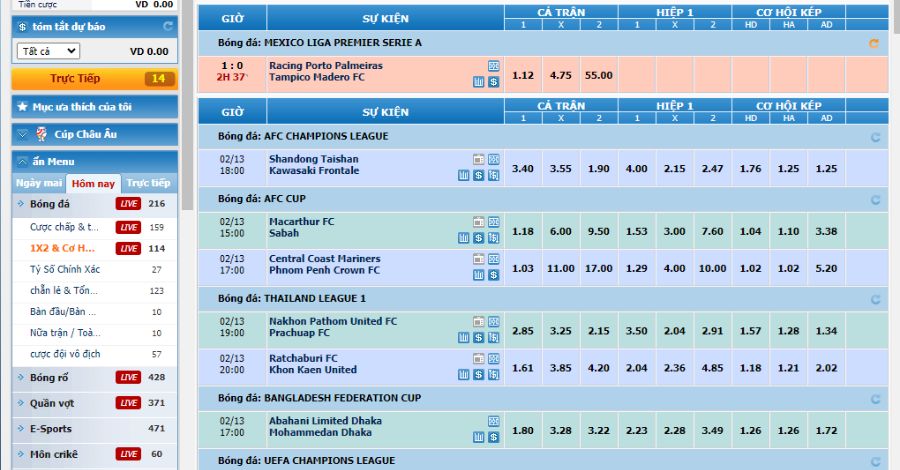This screenshot has height=470, width=900.
Task: Open match field view for Racing Porto Palmeiras
Action: point(494,66)
